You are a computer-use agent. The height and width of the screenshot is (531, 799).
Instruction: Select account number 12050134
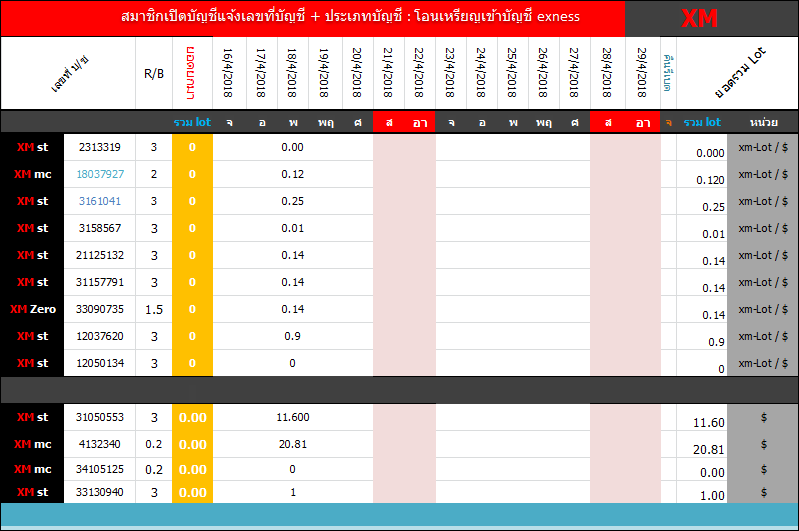click(x=100, y=363)
